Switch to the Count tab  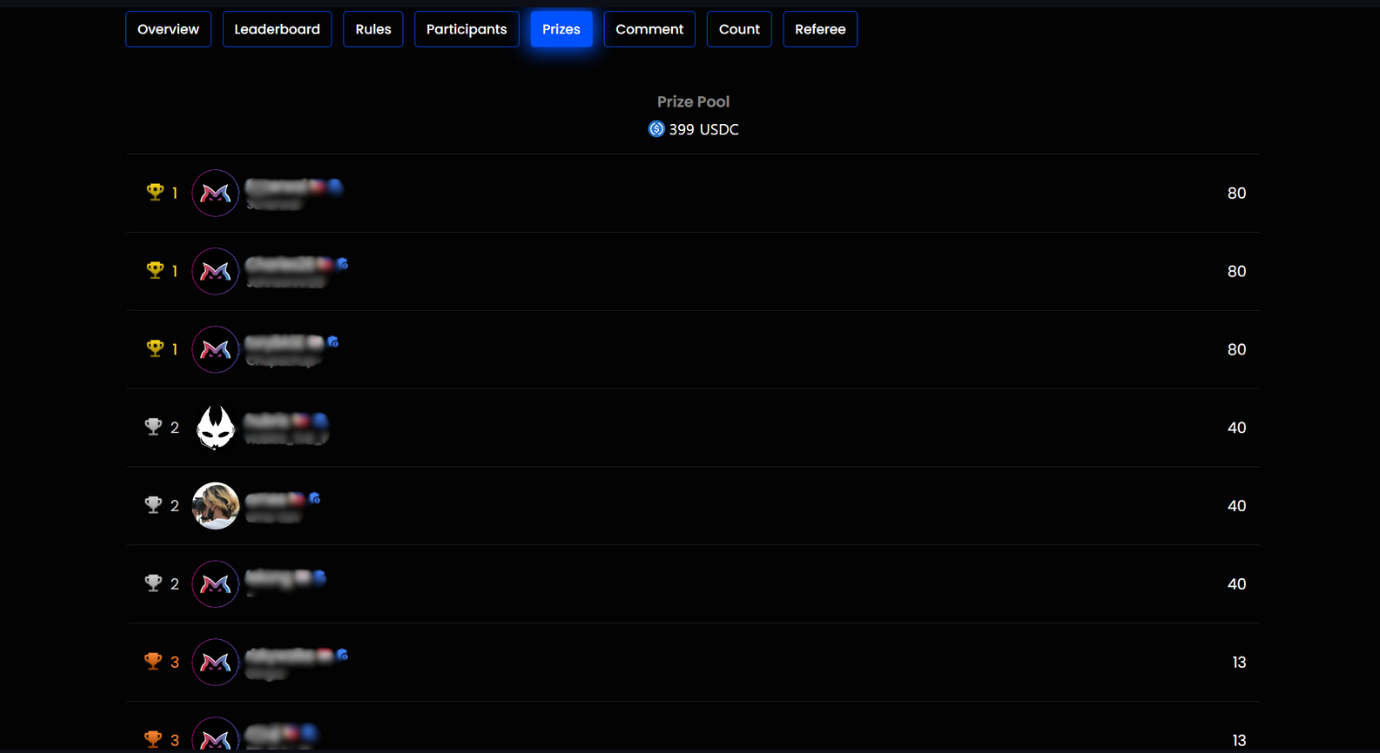pos(739,29)
